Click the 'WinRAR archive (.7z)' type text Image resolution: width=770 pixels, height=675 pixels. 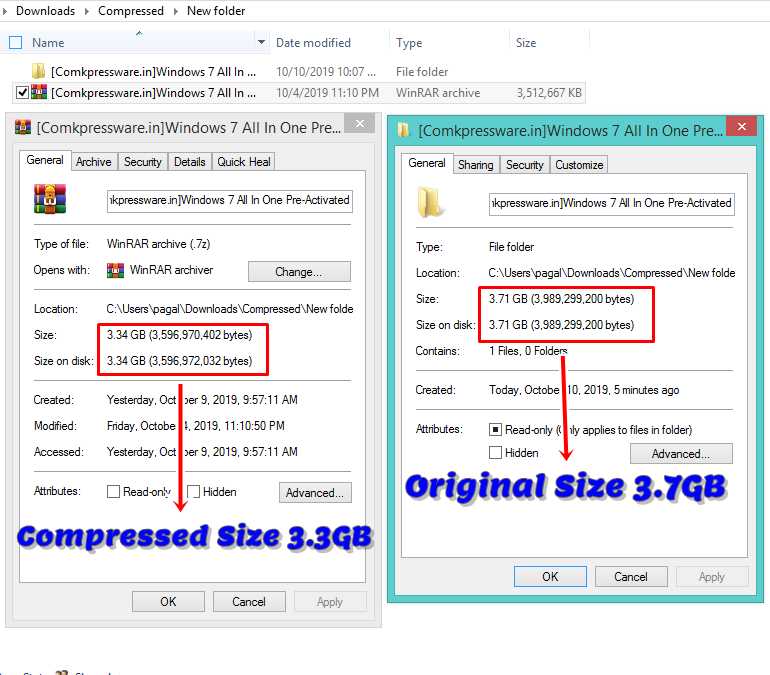tap(159, 244)
